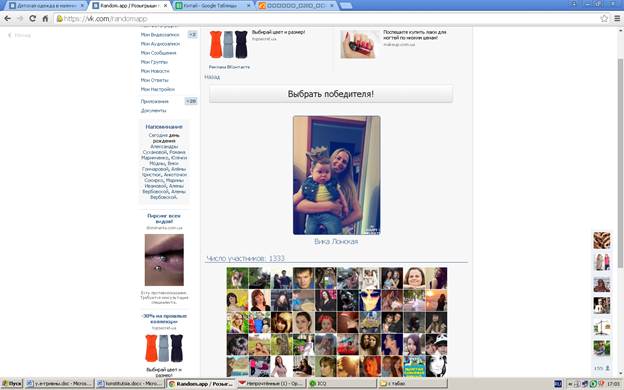This screenshot has height=390, width=624.
Task: Open the fourth browser tab with orange icon
Action: (x=296, y=6)
